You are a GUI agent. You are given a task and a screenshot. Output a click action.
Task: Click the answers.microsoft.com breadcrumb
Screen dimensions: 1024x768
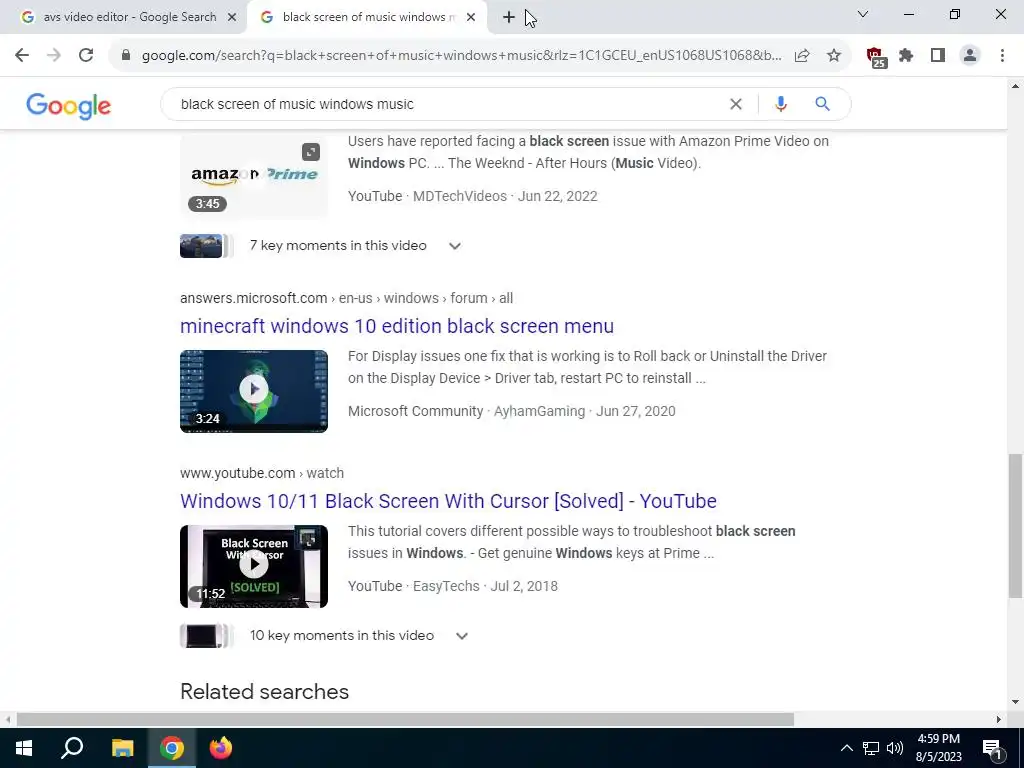[346, 298]
